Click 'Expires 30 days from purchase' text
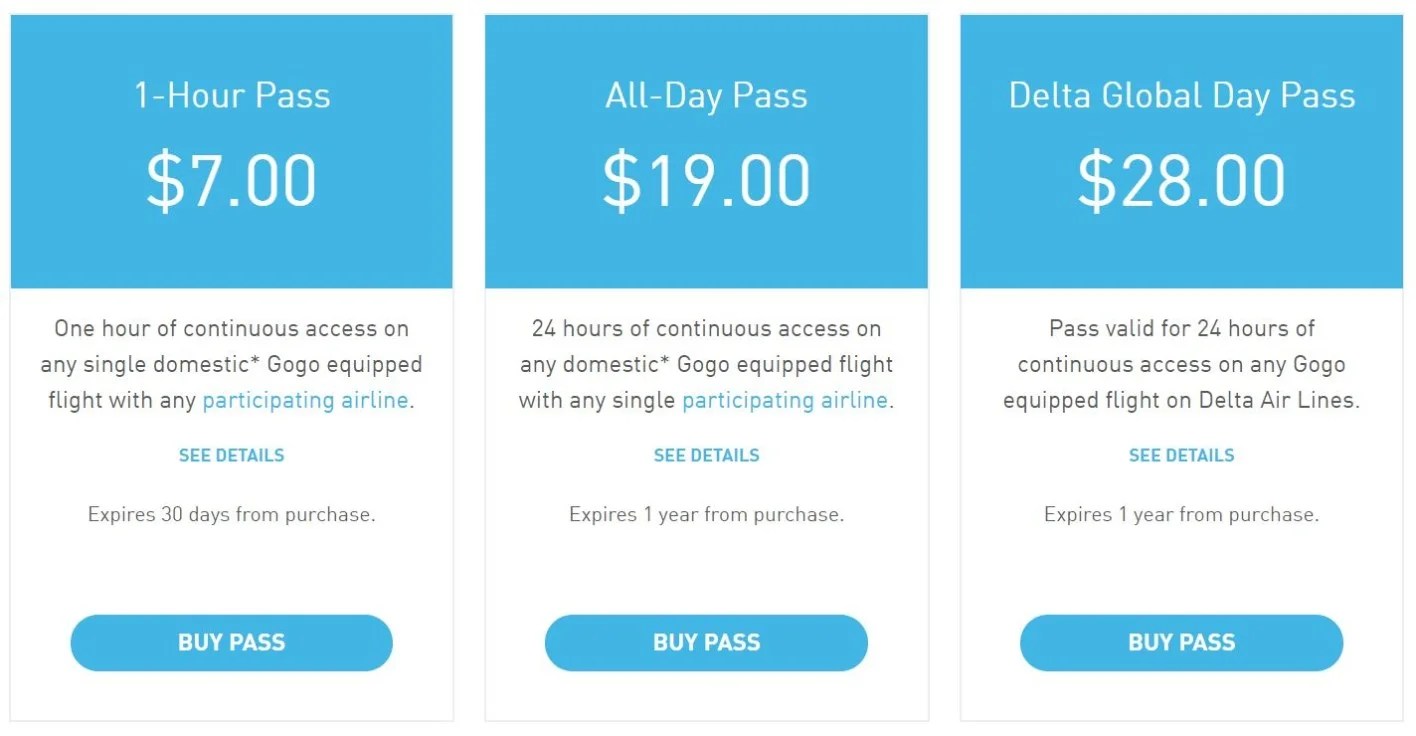Image resolution: width=1416 pixels, height=736 pixels. [x=231, y=514]
